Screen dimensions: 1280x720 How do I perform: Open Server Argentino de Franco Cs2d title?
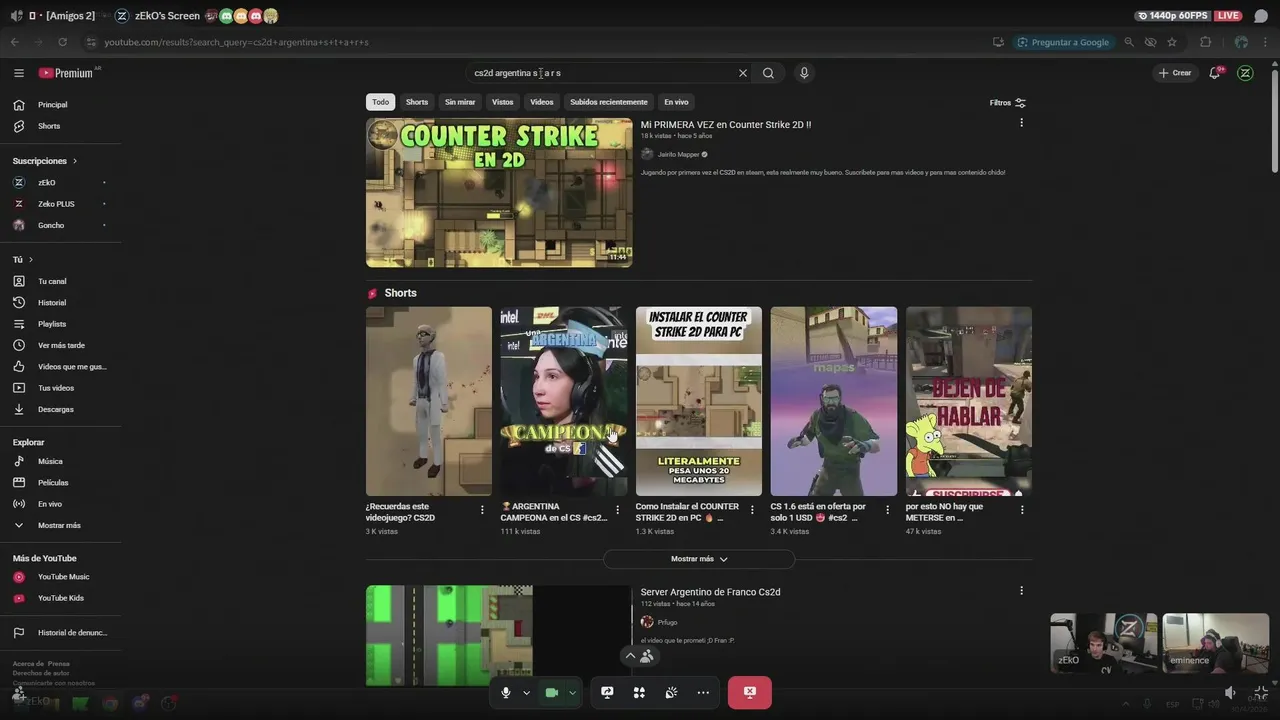(710, 592)
